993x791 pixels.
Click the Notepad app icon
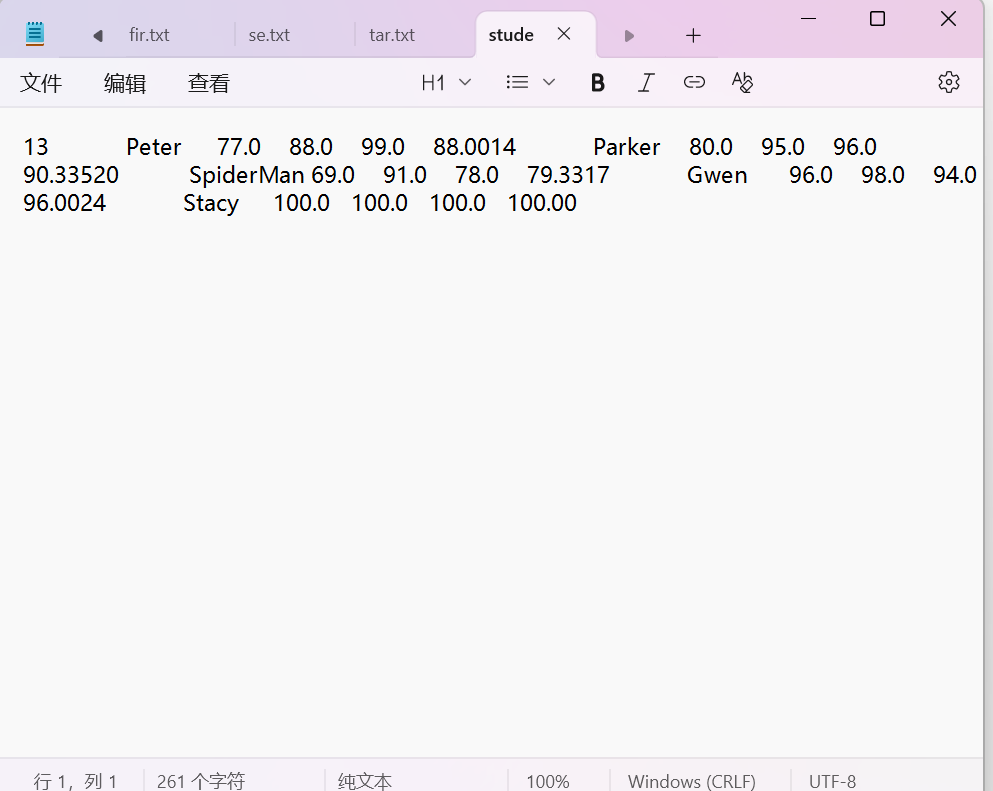[35, 34]
